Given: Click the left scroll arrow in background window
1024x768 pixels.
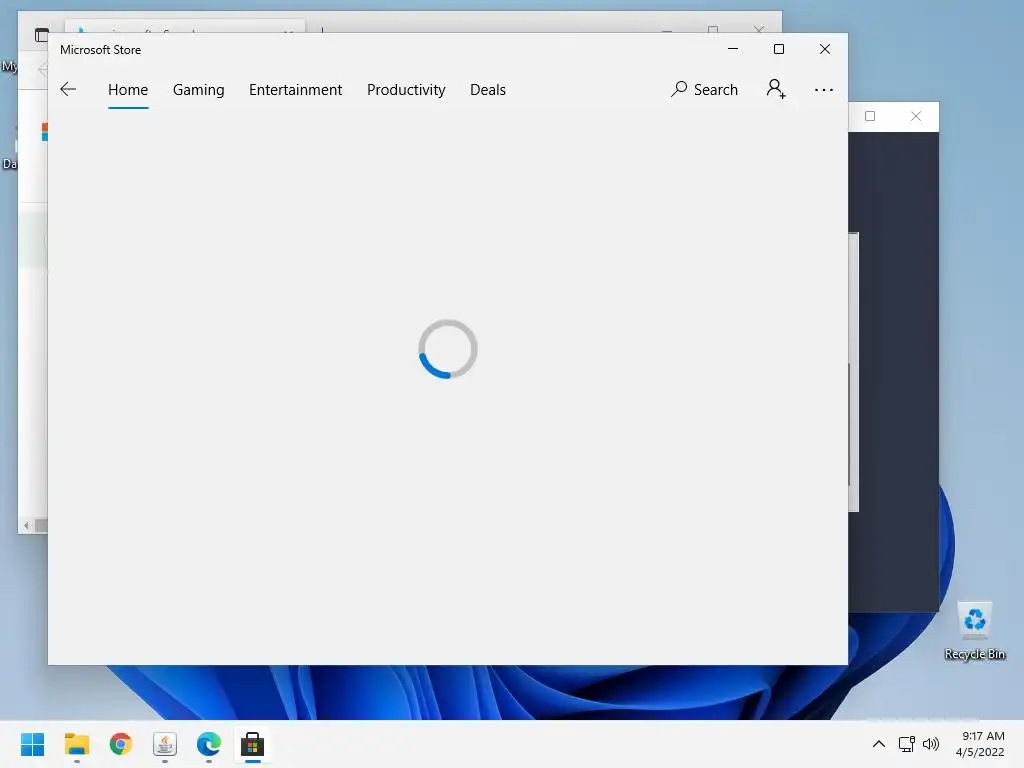Looking at the screenshot, I should point(26,525).
